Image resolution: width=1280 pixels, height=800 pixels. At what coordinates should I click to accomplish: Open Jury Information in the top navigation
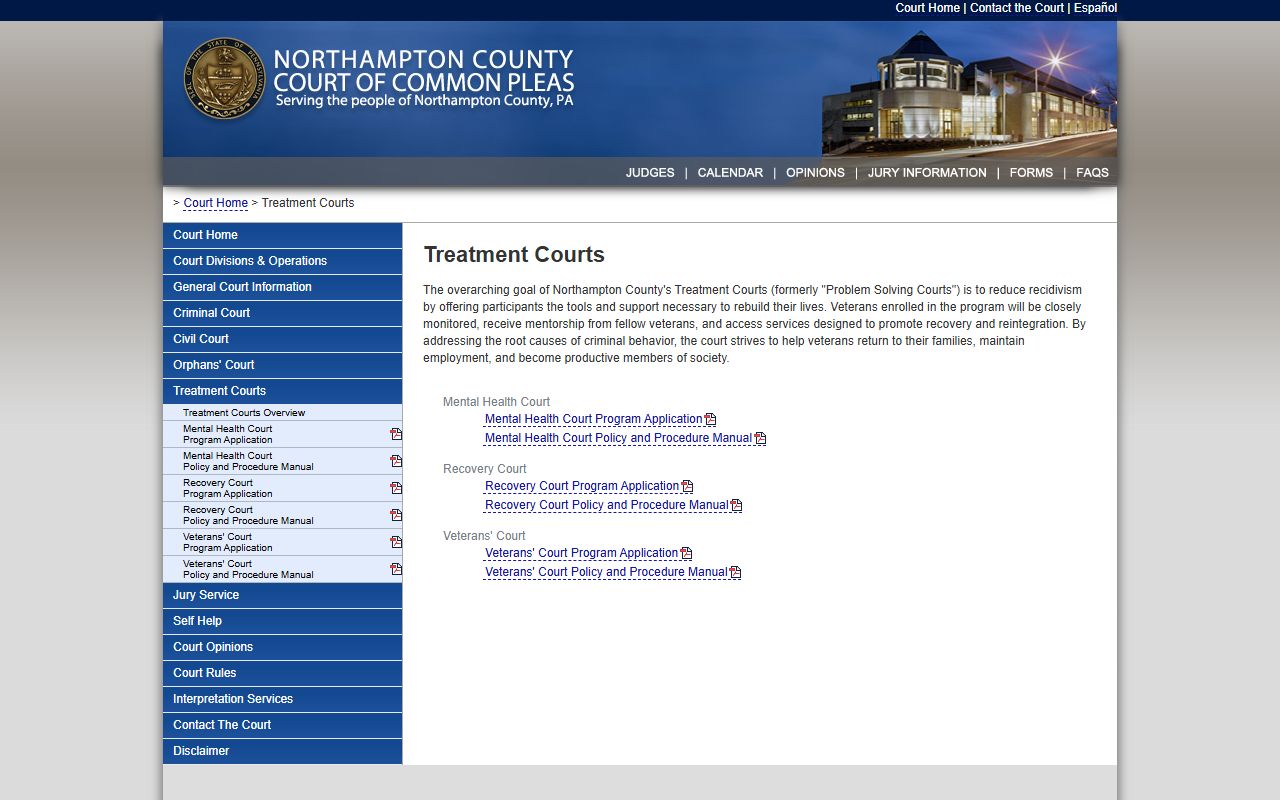pos(927,173)
